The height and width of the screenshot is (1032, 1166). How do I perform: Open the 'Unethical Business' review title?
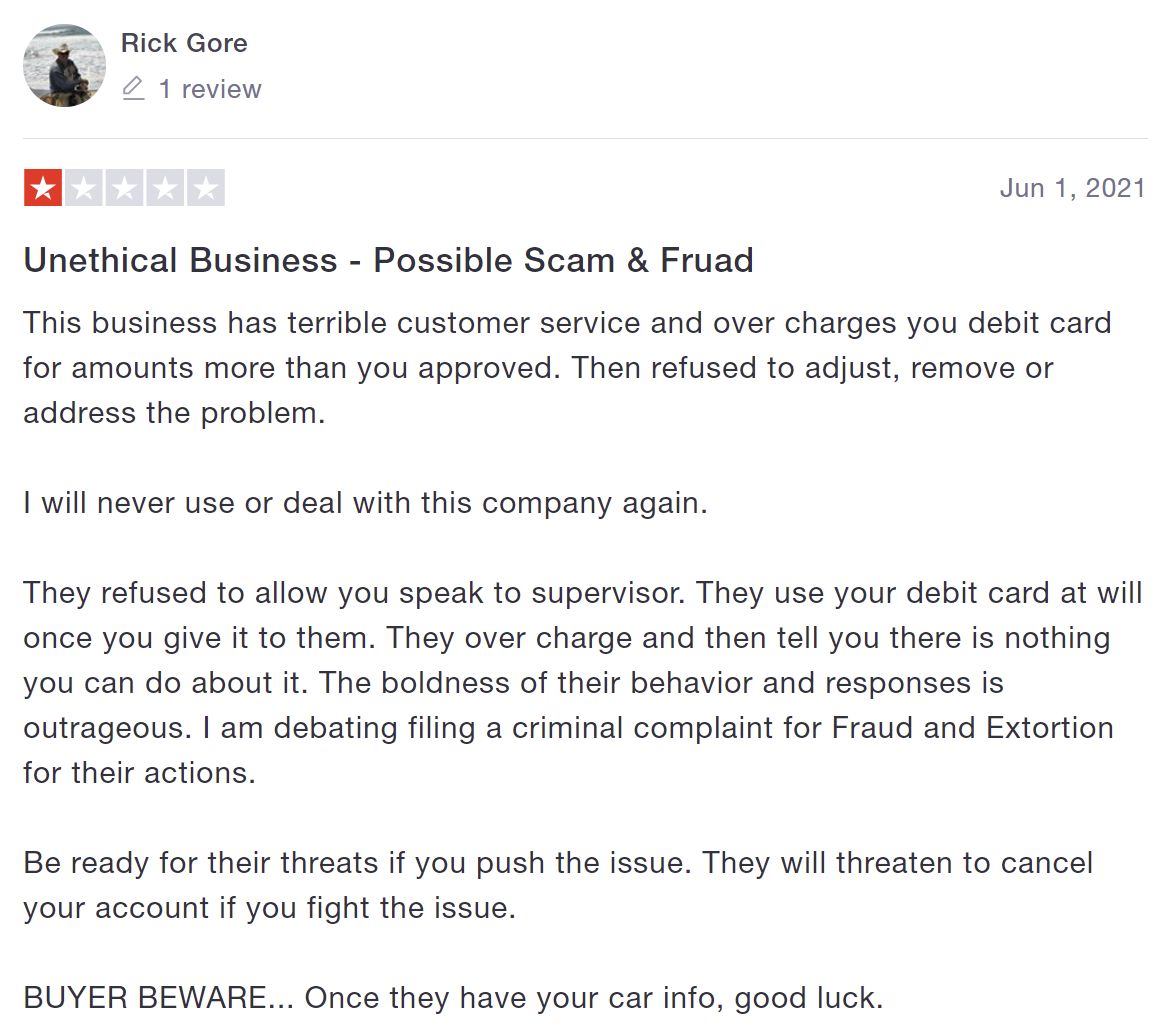388,260
